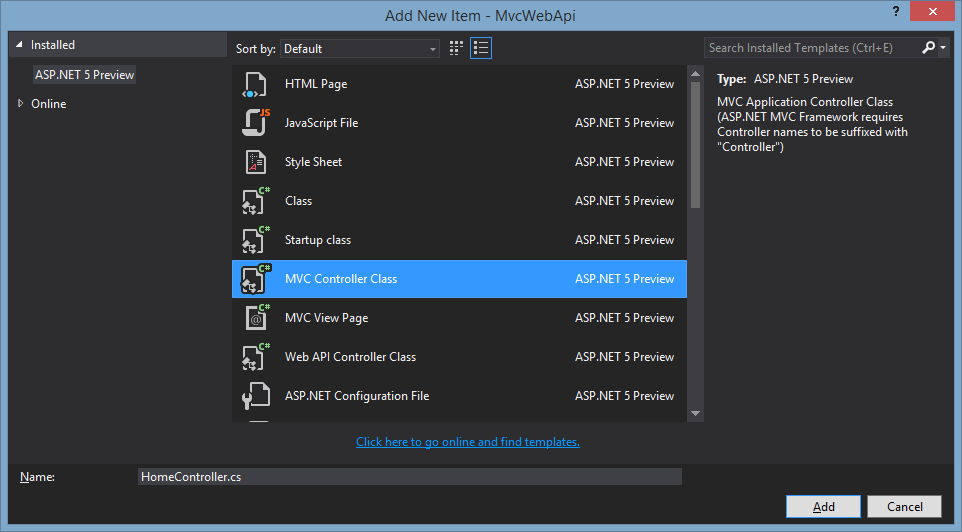Switch to small icons view

457,48
